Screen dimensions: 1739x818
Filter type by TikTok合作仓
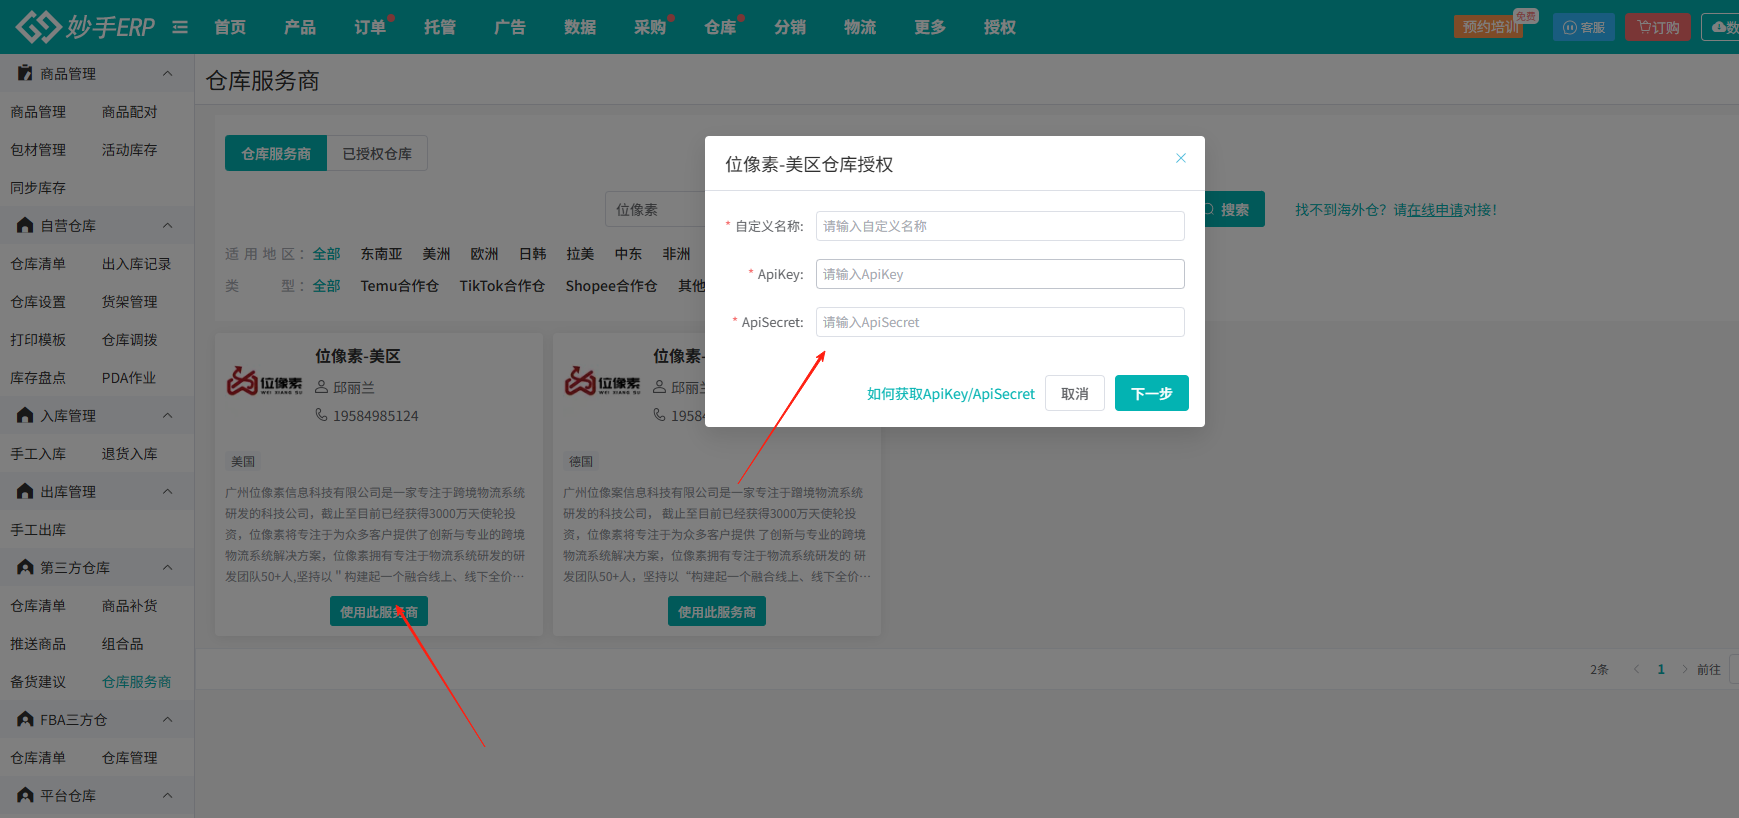click(x=502, y=286)
